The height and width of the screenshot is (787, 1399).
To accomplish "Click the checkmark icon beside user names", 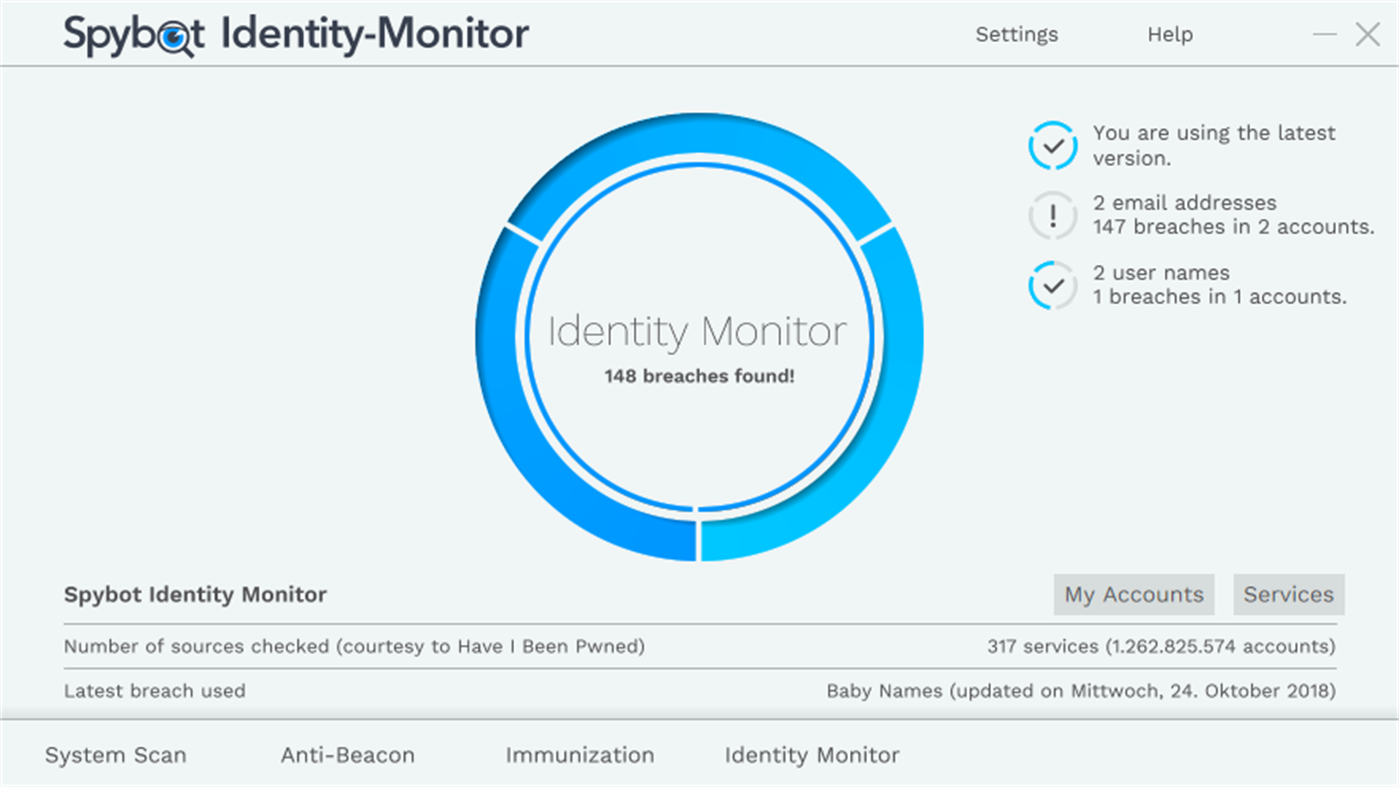I will 1052,285.
